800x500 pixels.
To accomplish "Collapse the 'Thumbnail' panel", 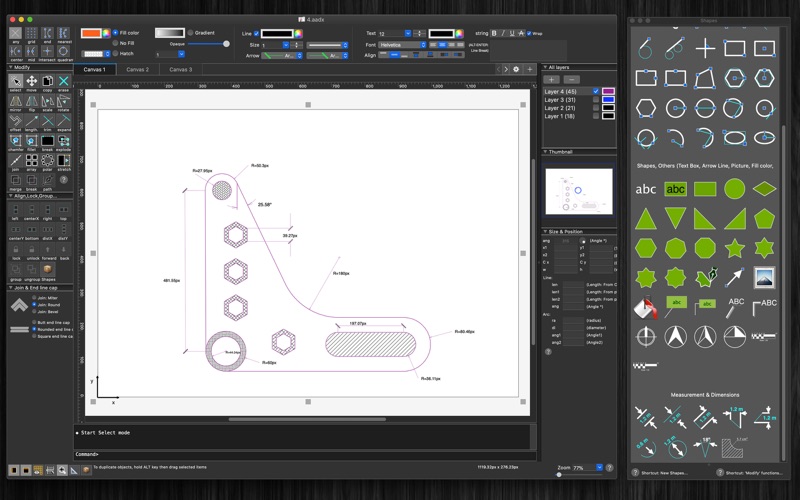I will coord(545,152).
